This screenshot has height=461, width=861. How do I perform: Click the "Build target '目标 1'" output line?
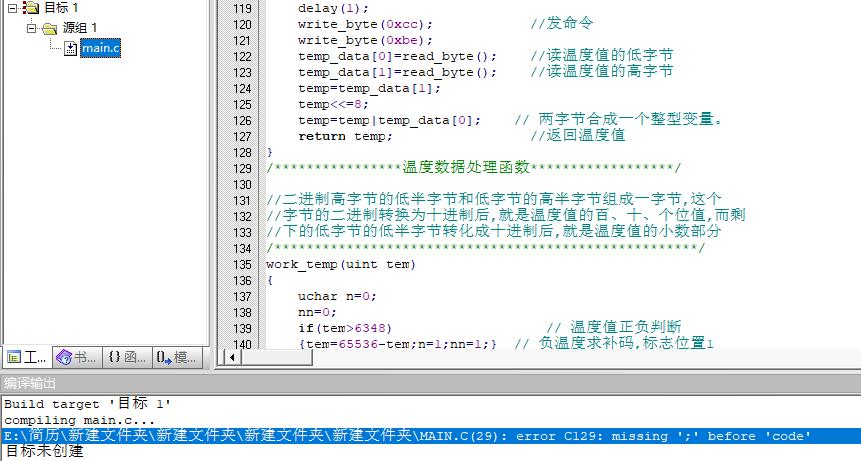coord(88,404)
